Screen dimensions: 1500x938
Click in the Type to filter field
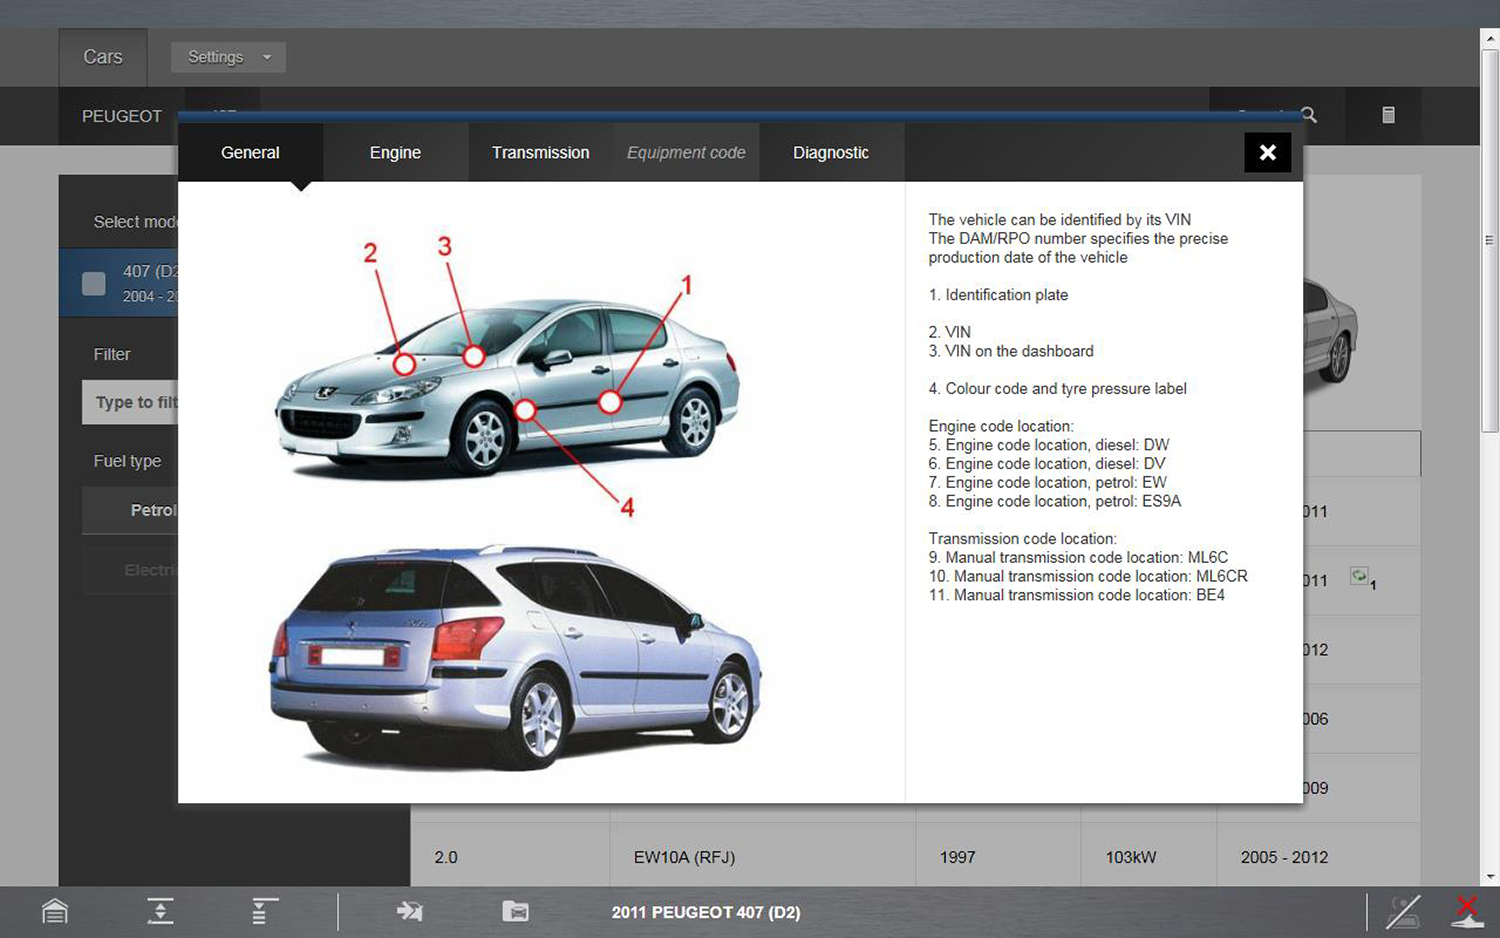(x=132, y=402)
